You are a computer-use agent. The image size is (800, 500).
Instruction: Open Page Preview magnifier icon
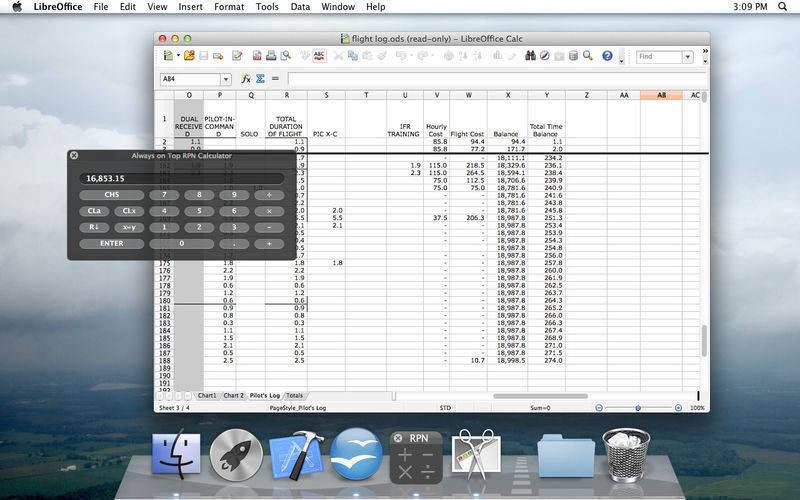[x=286, y=56]
